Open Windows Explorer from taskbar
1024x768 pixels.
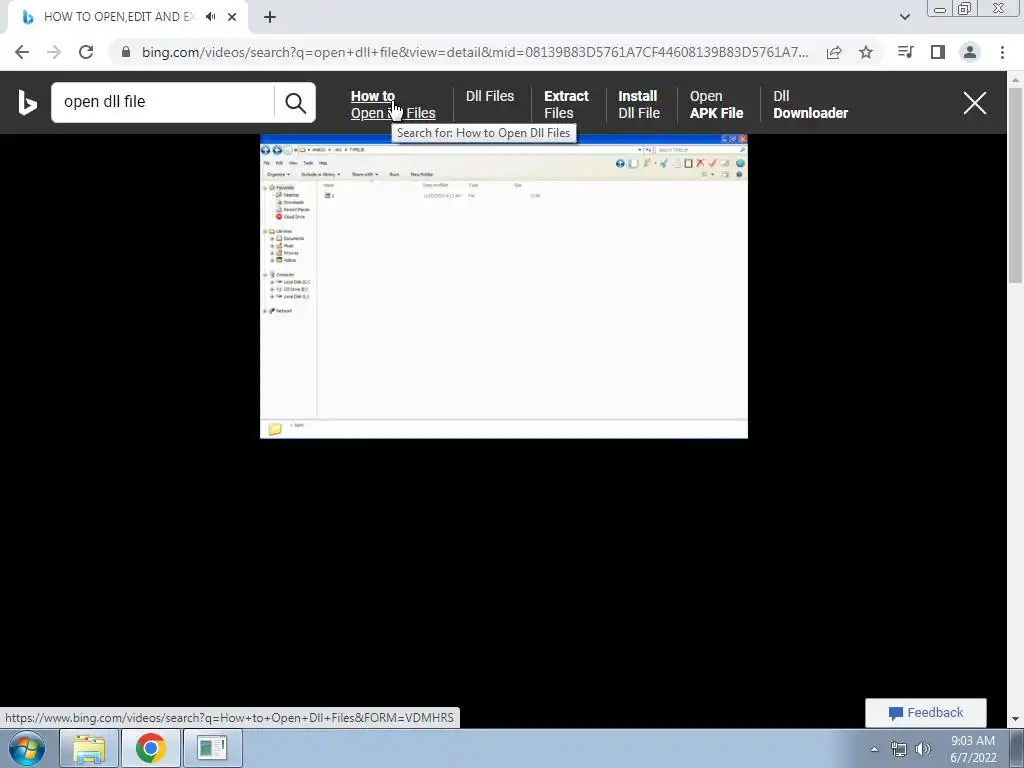pyautogui.click(x=89, y=748)
